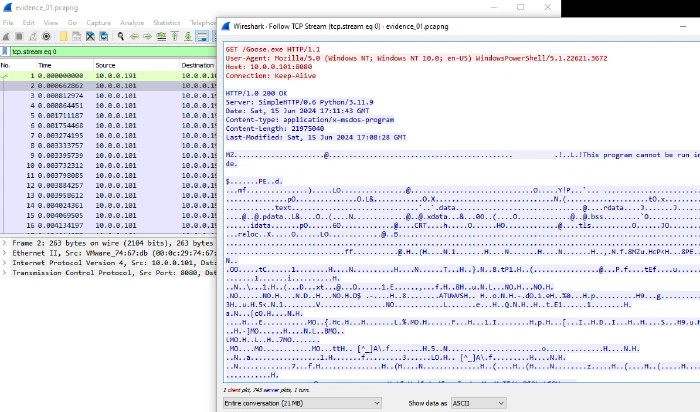Open the Statistics menu
This screenshot has height=412, width=700.
[167, 22]
